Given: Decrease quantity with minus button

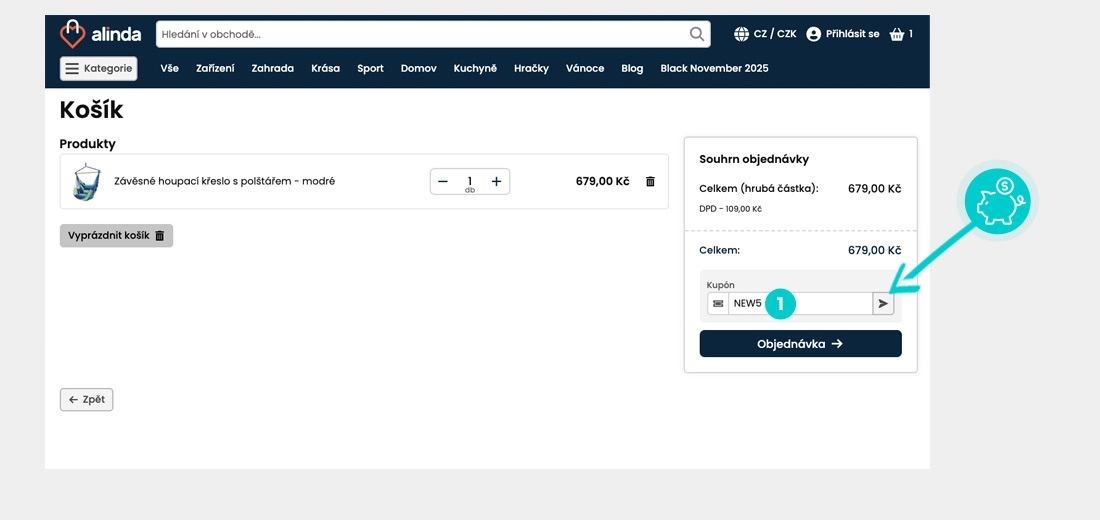Looking at the screenshot, I should click(443, 181).
